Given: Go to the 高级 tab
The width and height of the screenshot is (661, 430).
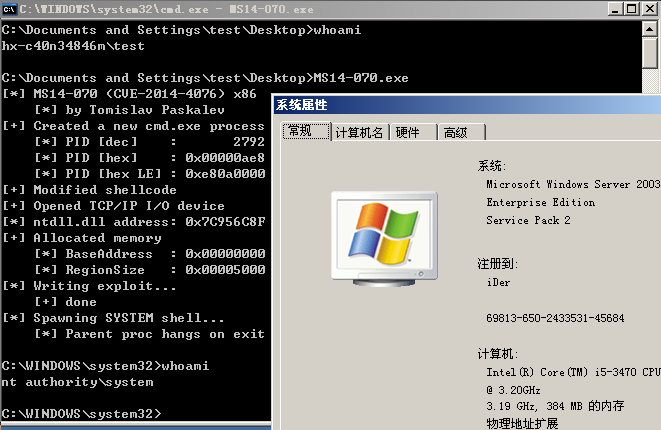Looking at the screenshot, I should click(461, 133).
